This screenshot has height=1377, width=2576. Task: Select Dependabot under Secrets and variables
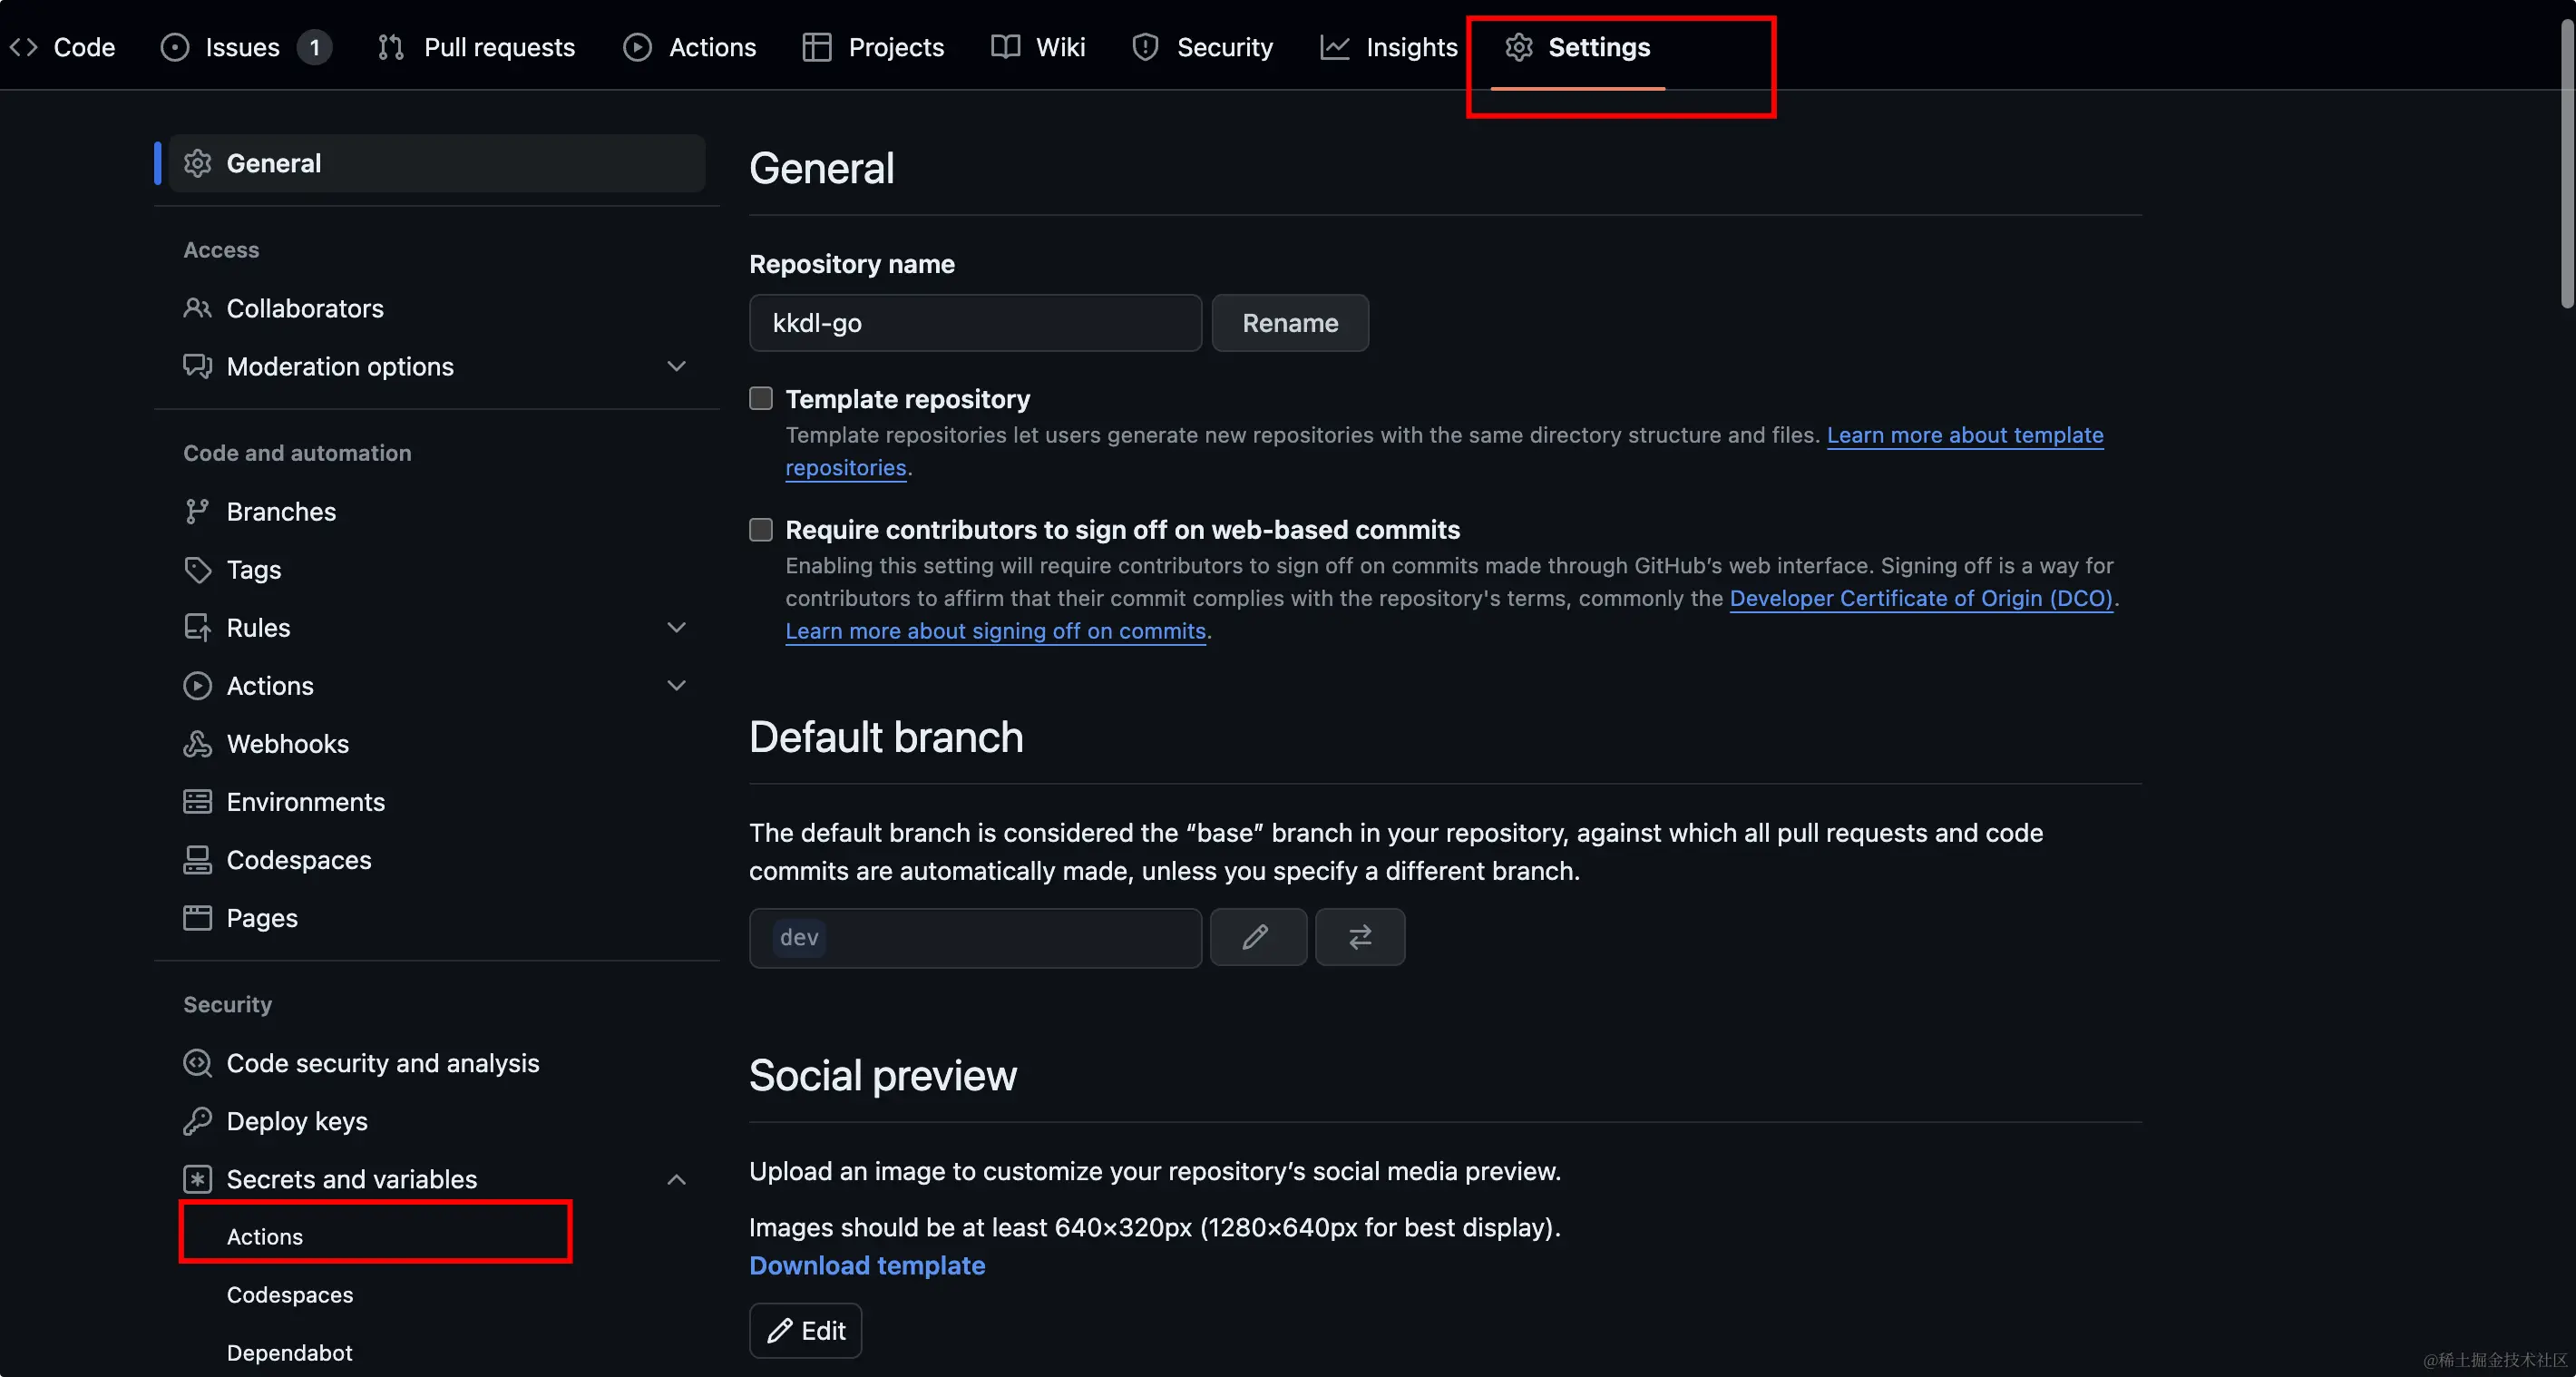[x=290, y=1353]
